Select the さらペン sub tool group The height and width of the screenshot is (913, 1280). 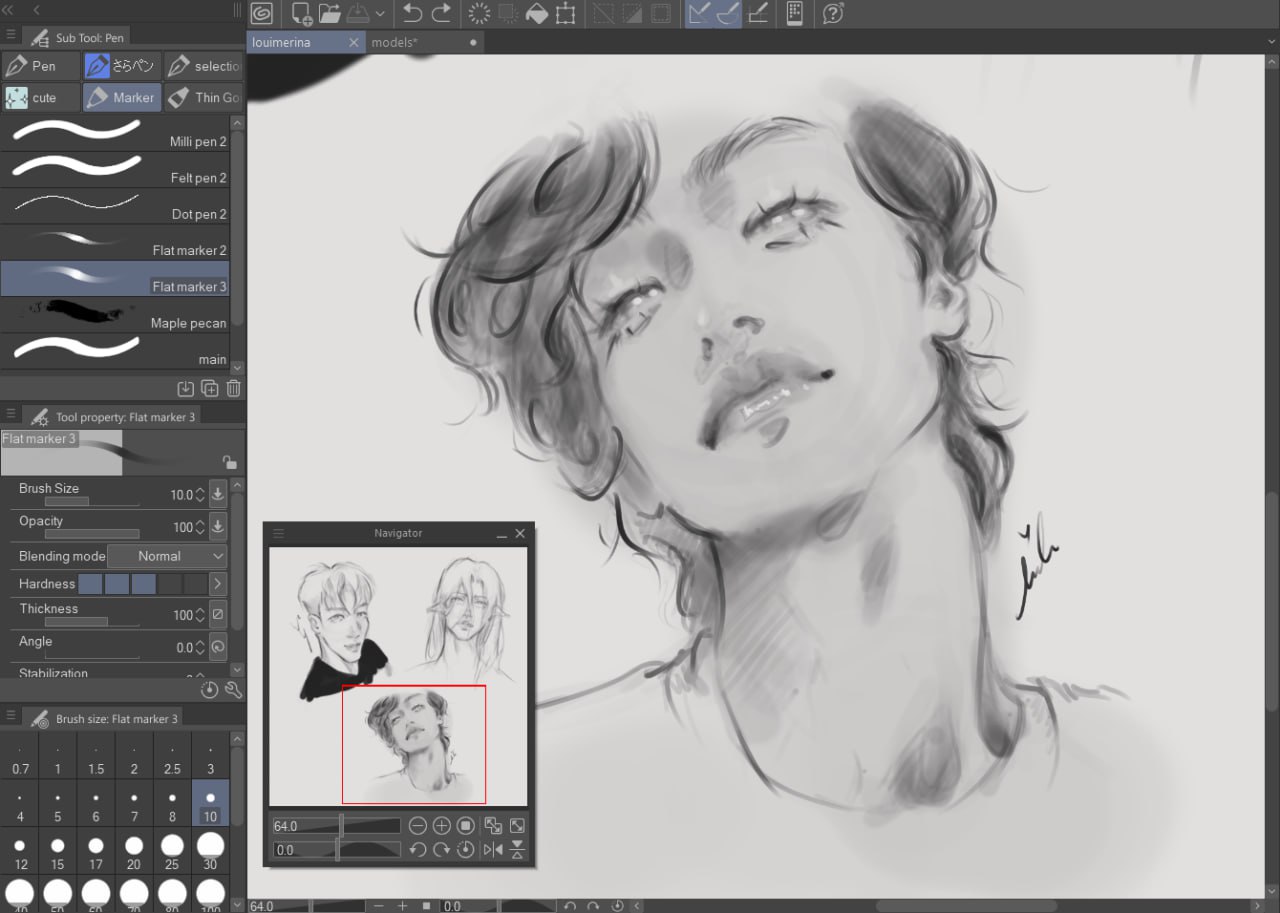(121, 66)
